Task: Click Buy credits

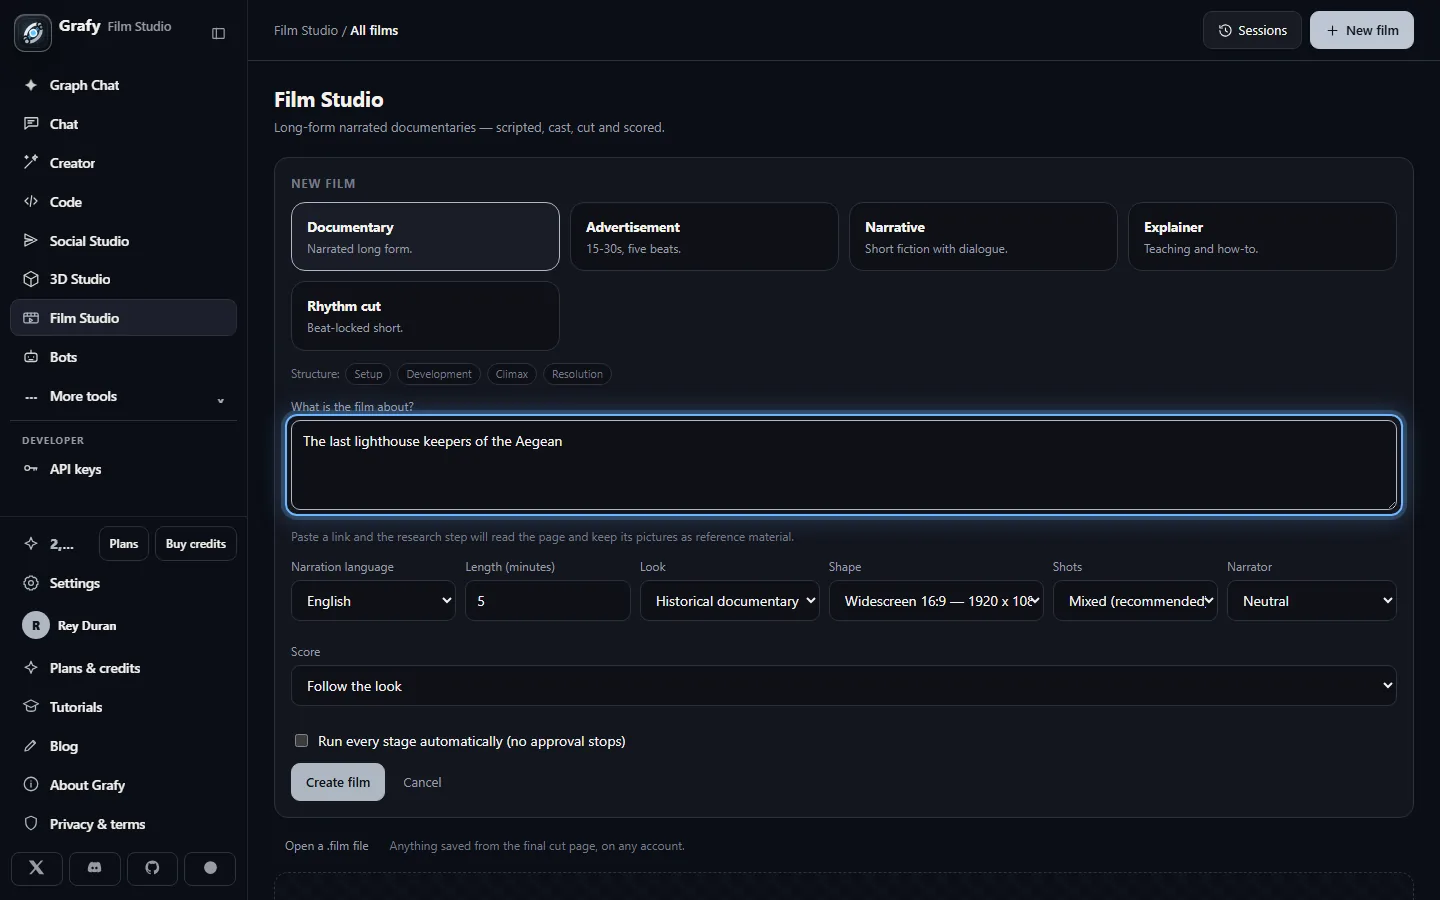Action: [x=196, y=544]
